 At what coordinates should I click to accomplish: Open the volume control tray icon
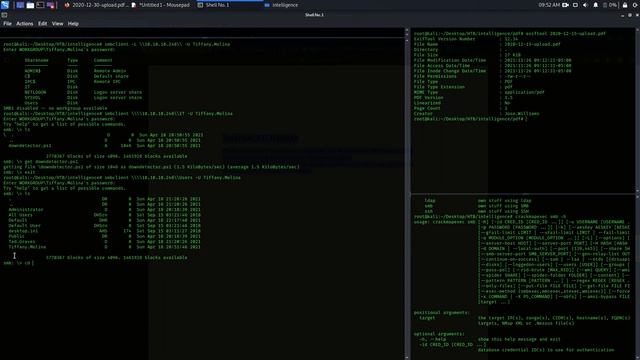pyautogui.click(x=585, y=5)
